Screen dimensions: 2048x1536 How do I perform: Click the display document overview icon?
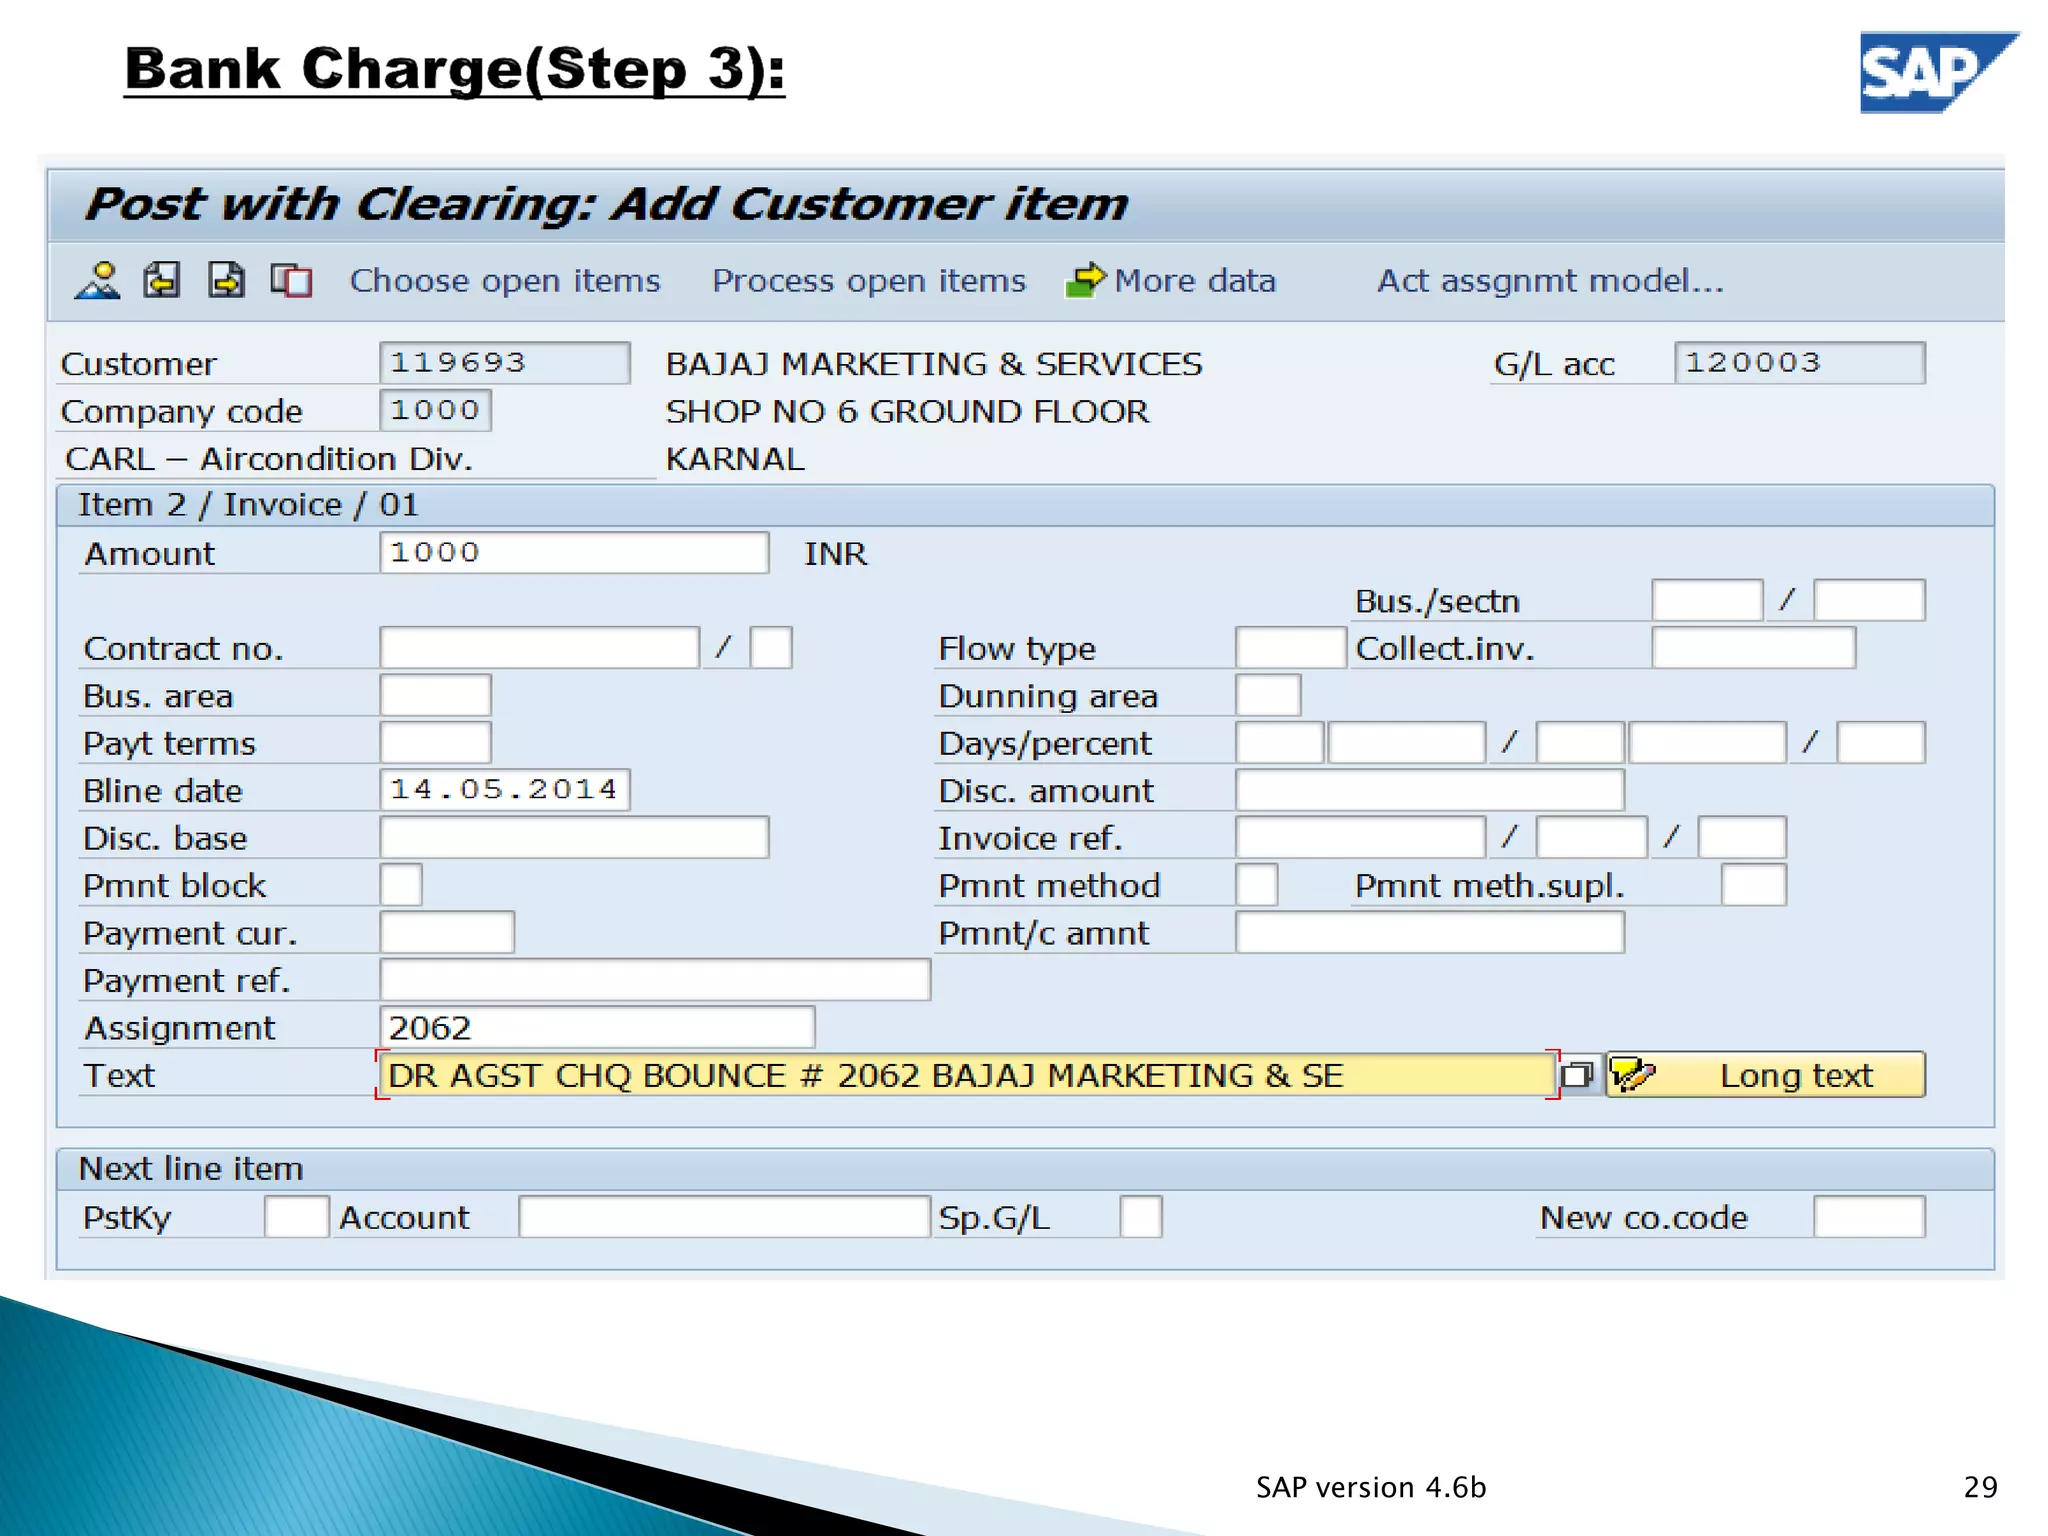point(291,281)
